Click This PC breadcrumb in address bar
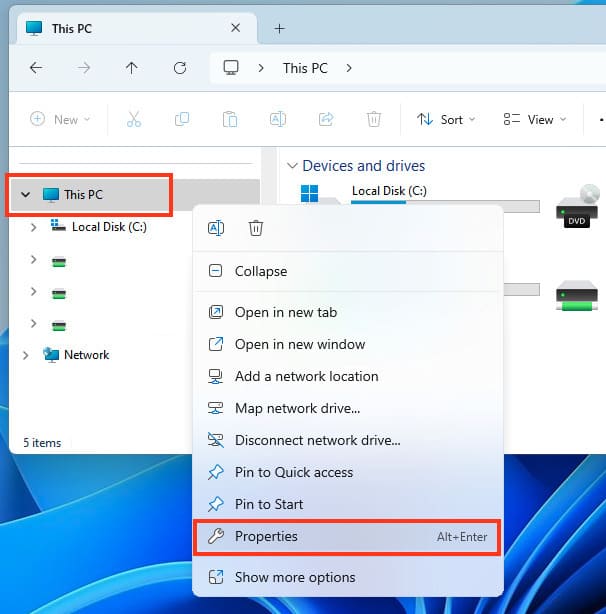 (x=305, y=68)
